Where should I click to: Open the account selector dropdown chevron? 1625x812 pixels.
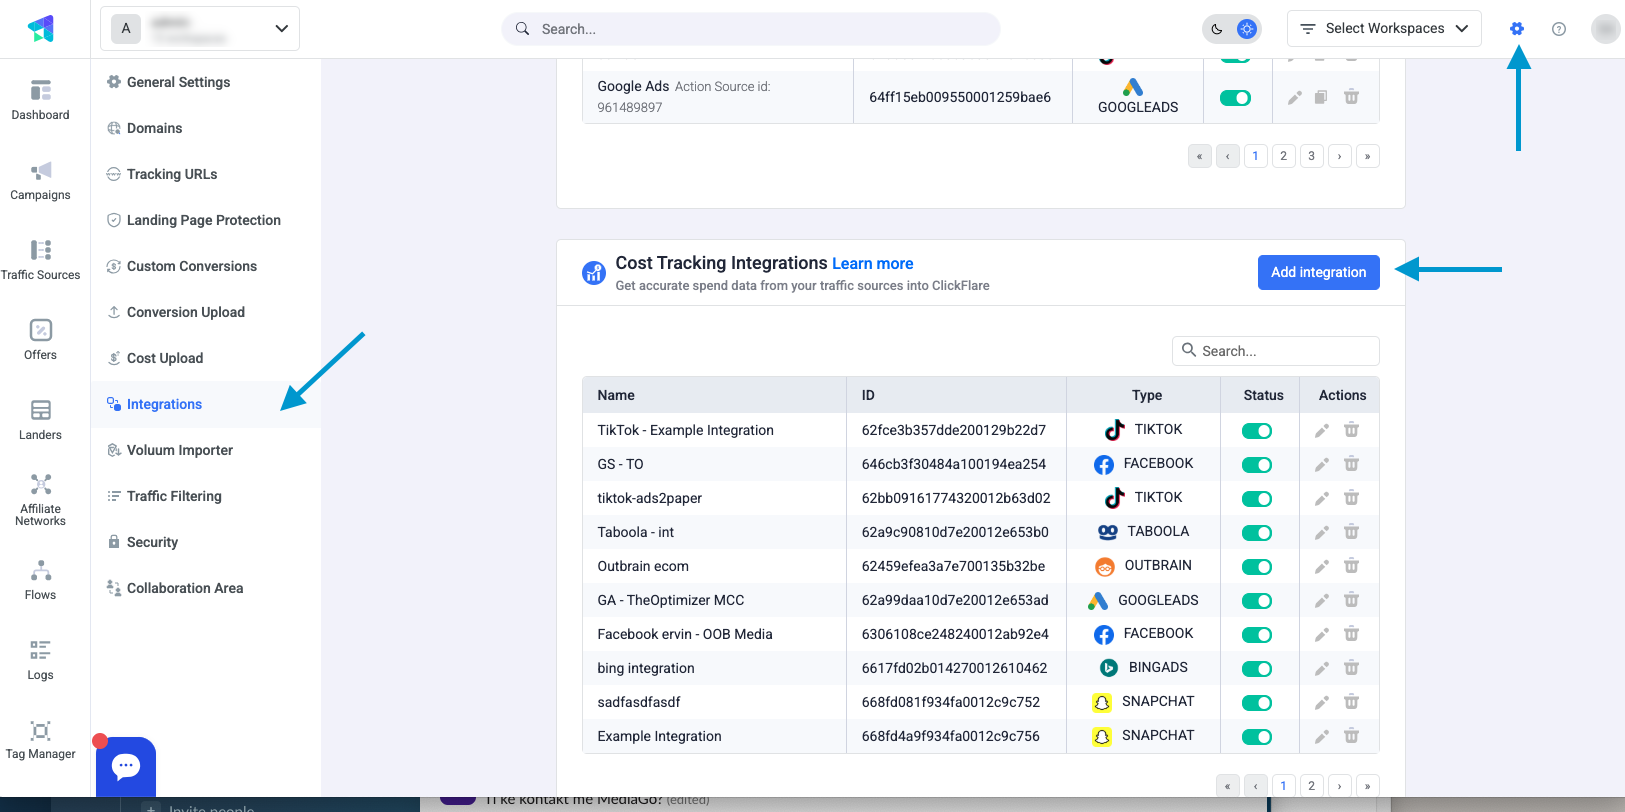pos(281,29)
